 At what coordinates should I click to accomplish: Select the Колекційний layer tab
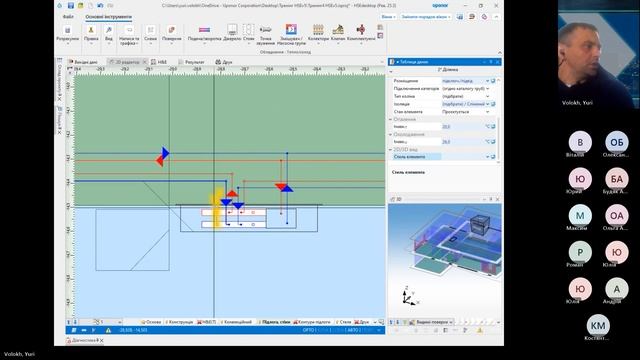point(236,322)
